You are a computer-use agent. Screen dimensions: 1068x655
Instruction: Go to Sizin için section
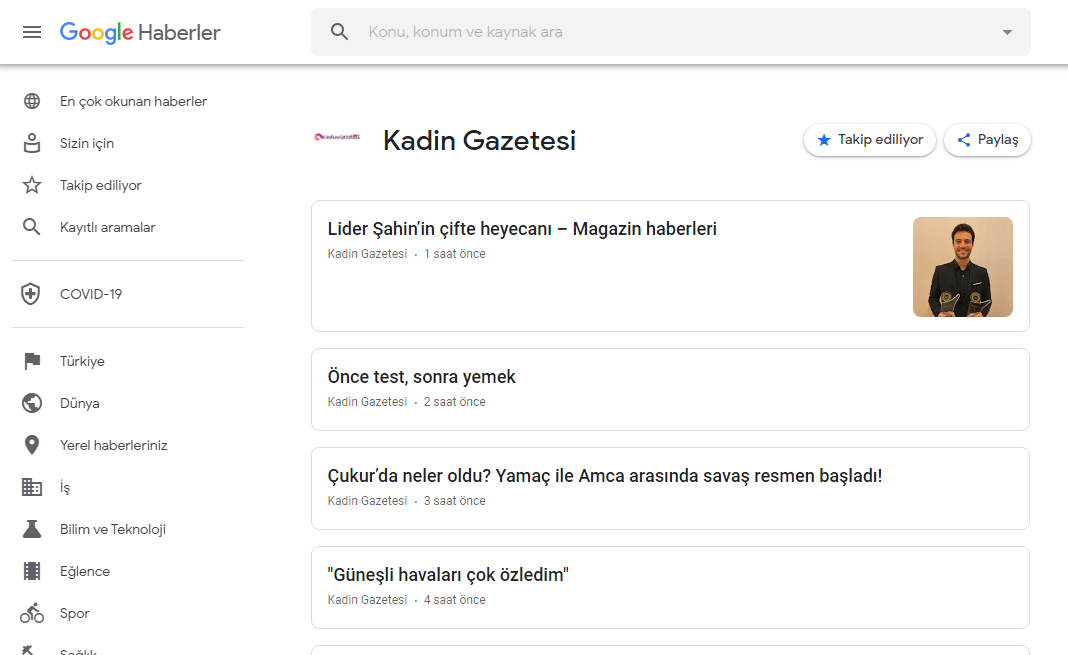click(x=87, y=144)
